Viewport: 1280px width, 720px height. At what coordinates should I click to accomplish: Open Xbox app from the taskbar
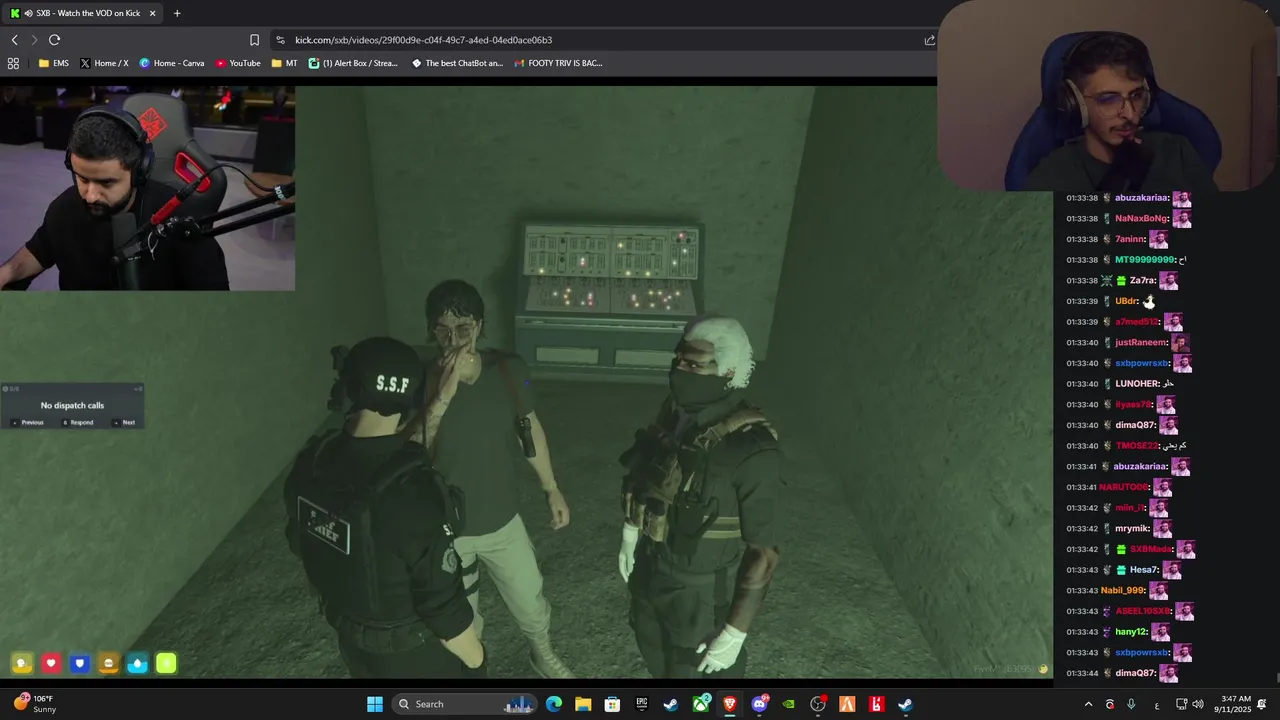[x=701, y=704]
